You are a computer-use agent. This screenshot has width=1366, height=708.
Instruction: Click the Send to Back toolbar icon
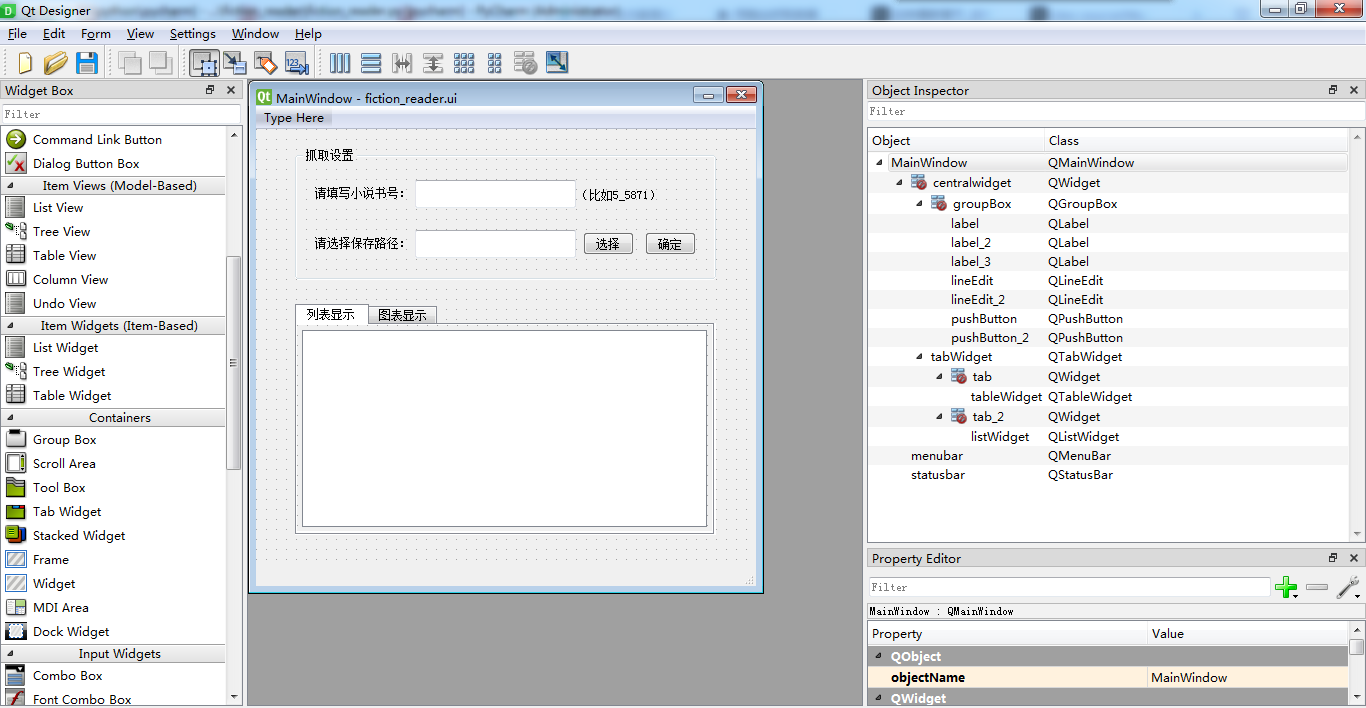tap(130, 63)
